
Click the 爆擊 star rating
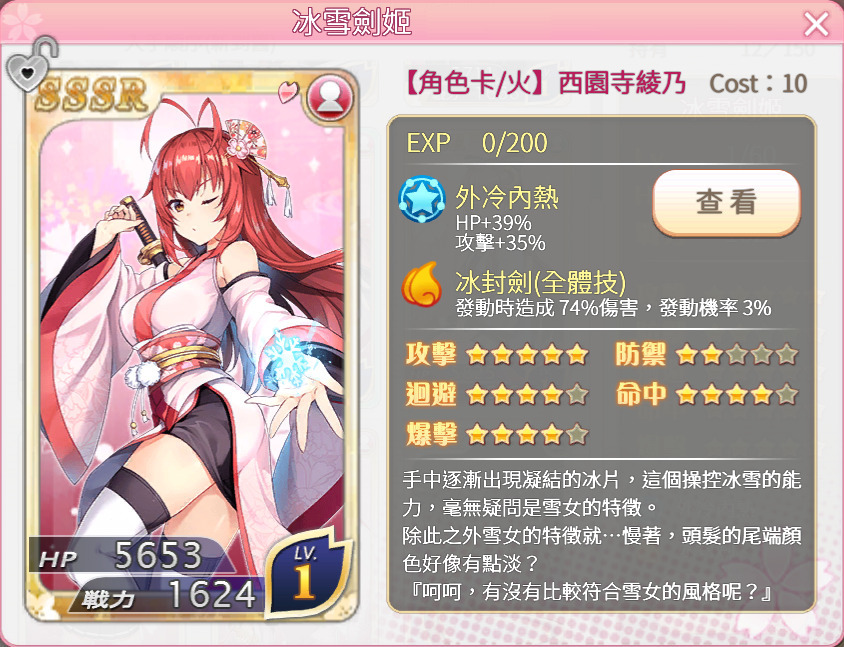pyautogui.click(x=527, y=434)
